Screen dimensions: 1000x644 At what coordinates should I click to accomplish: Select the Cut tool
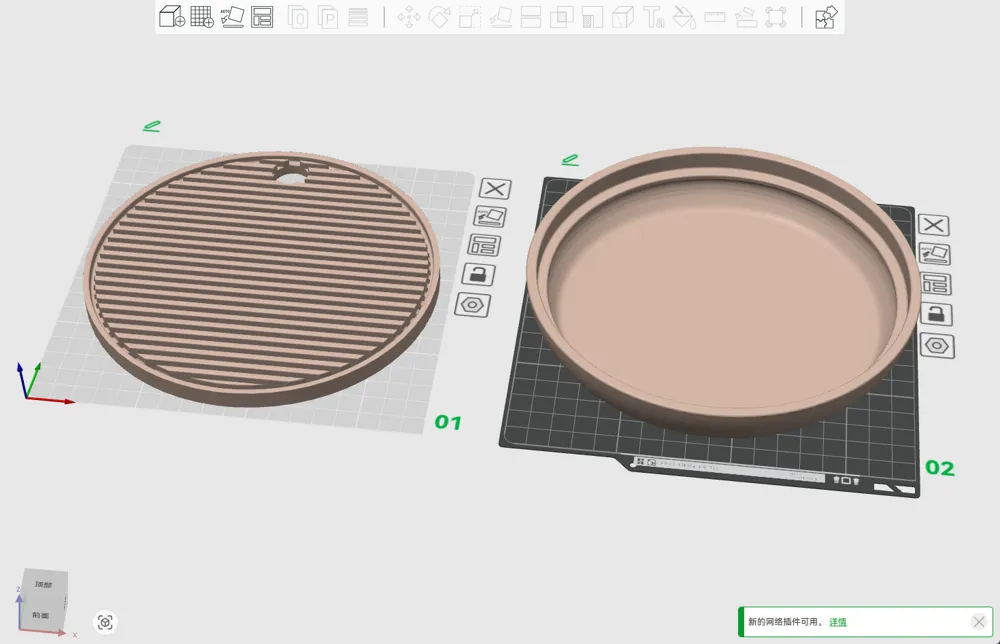(x=531, y=17)
